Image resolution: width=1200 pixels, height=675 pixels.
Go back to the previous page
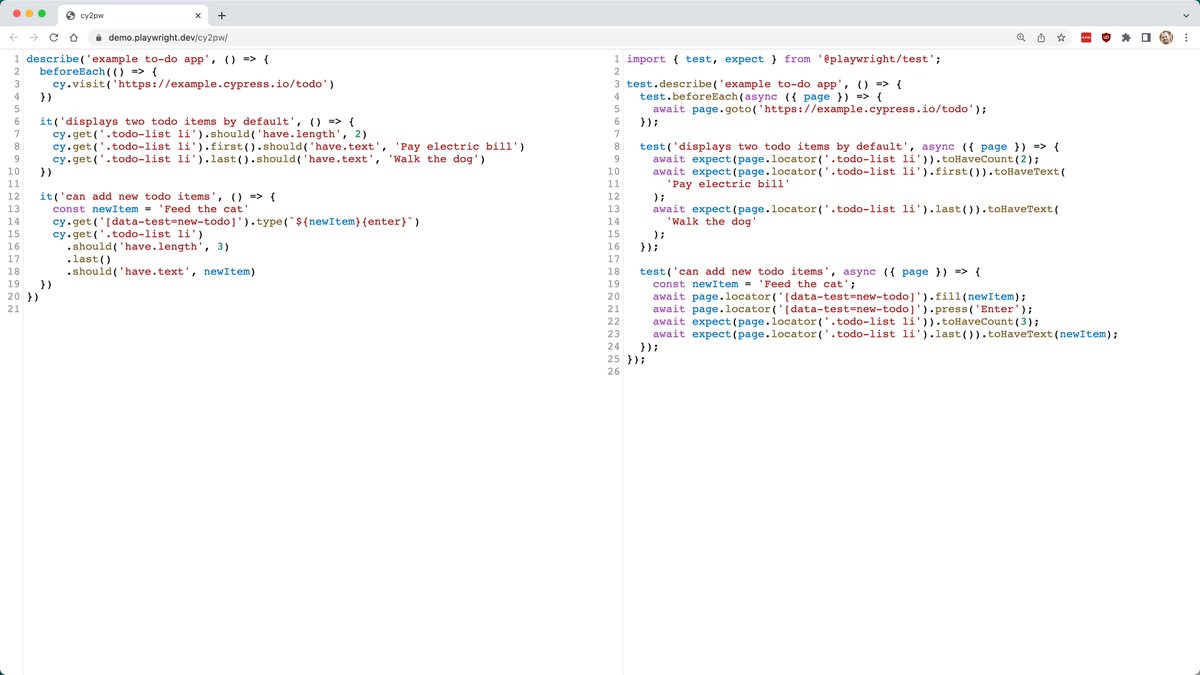[14, 37]
